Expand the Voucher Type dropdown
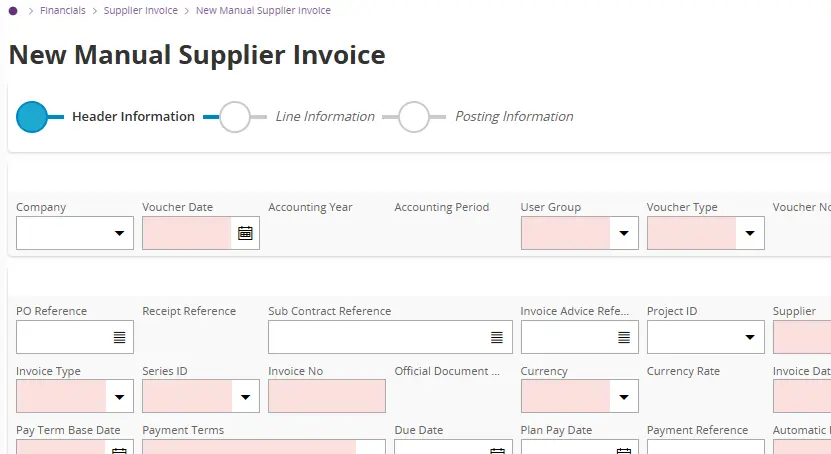 tap(749, 233)
